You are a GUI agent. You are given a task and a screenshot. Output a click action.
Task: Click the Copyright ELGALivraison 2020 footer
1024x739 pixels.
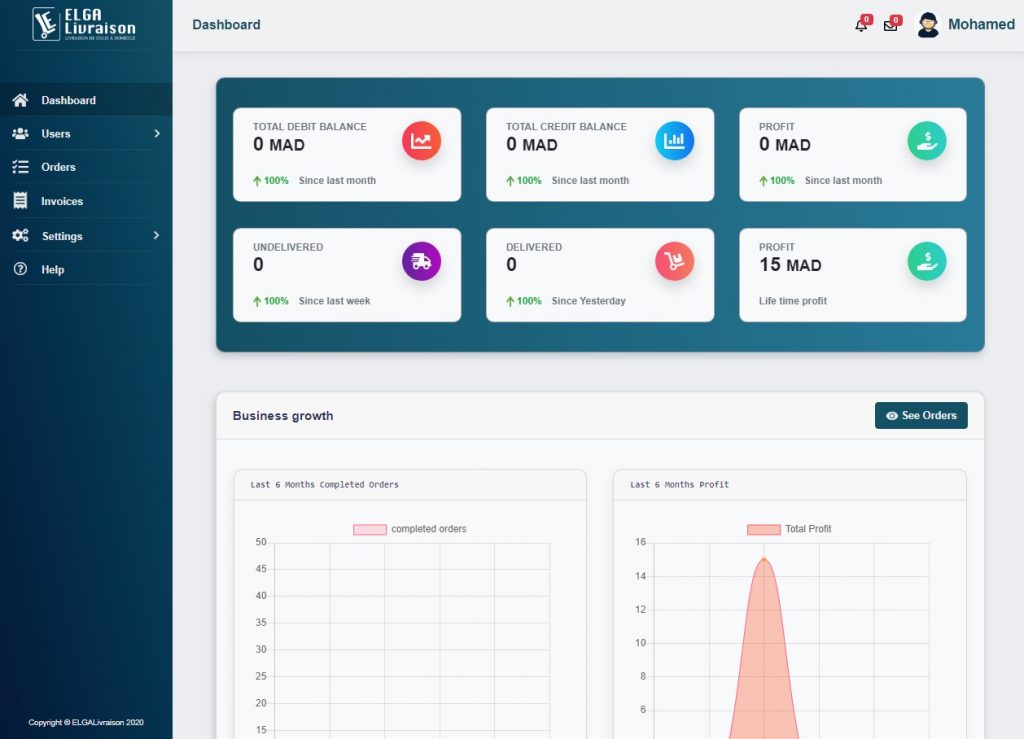click(x=86, y=722)
